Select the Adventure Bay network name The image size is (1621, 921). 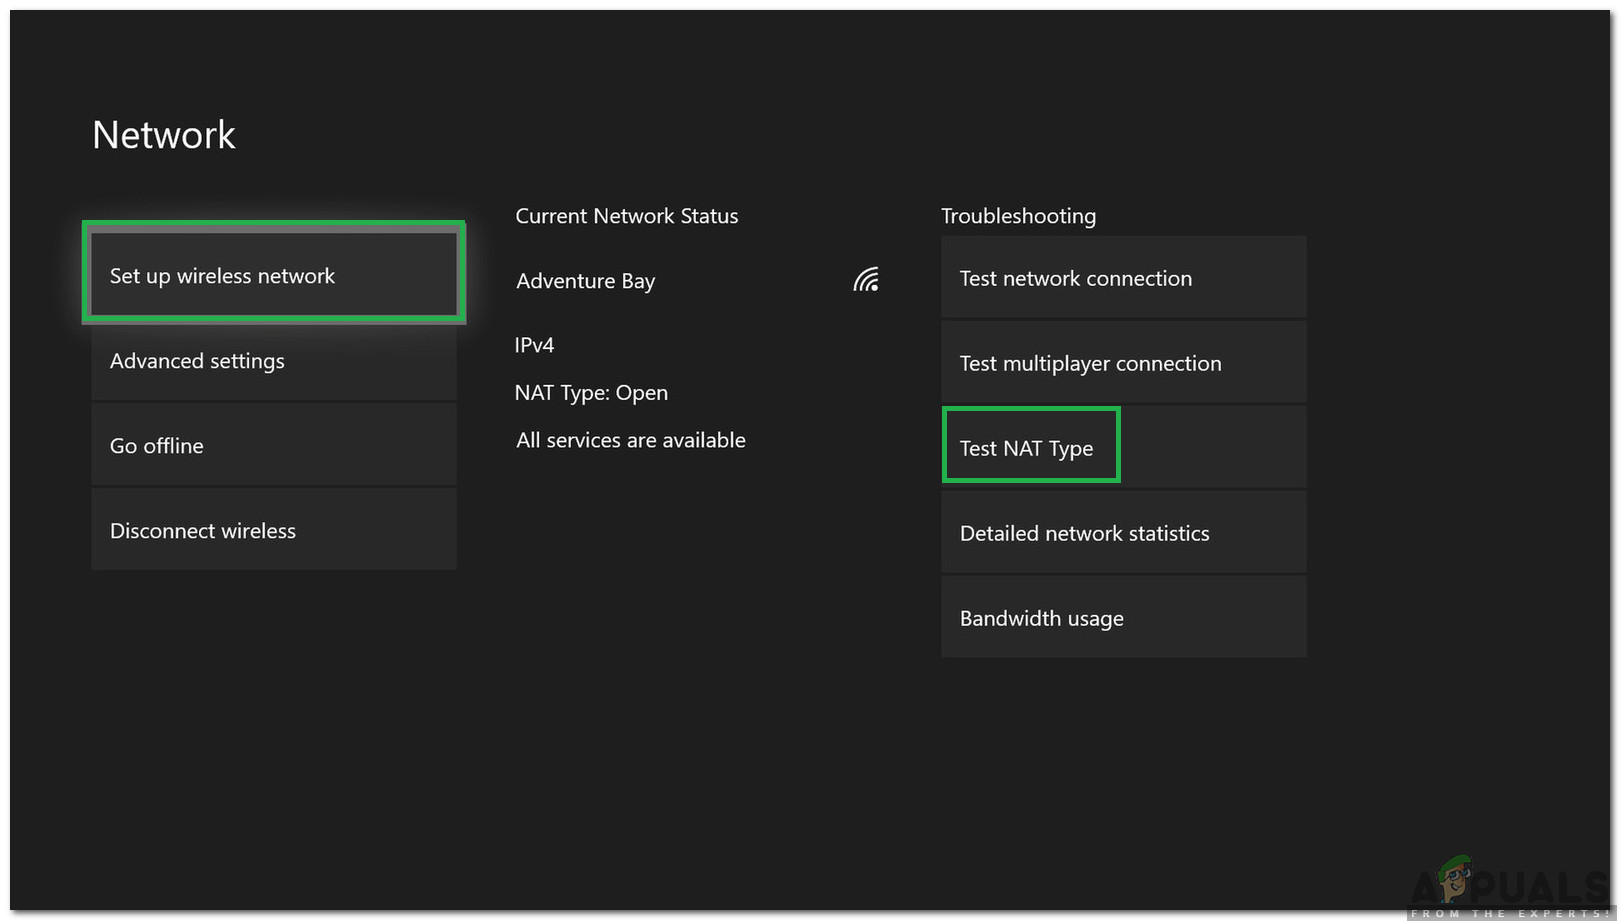(585, 281)
